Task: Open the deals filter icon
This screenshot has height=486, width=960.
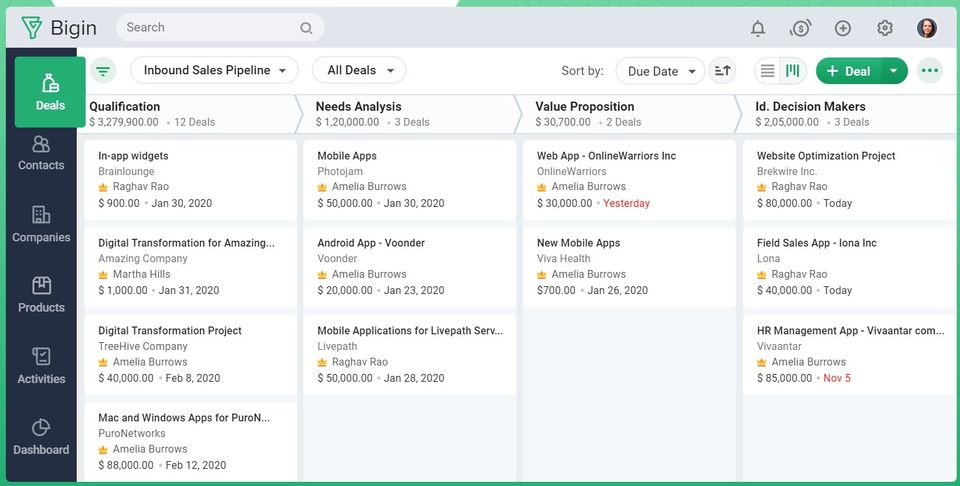Action: 103,71
